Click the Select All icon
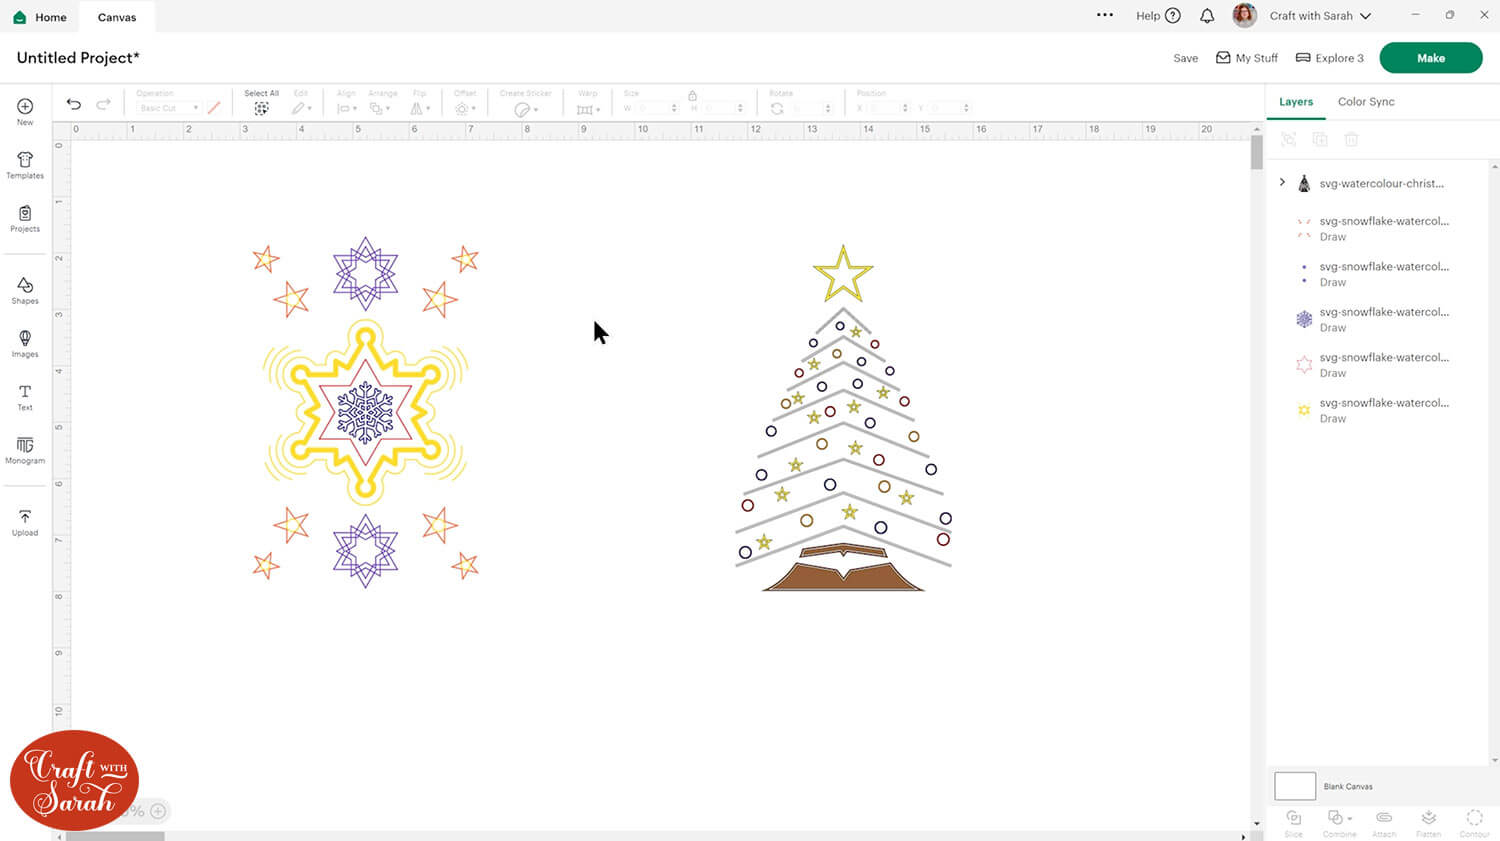This screenshot has width=1500, height=841. click(261, 108)
